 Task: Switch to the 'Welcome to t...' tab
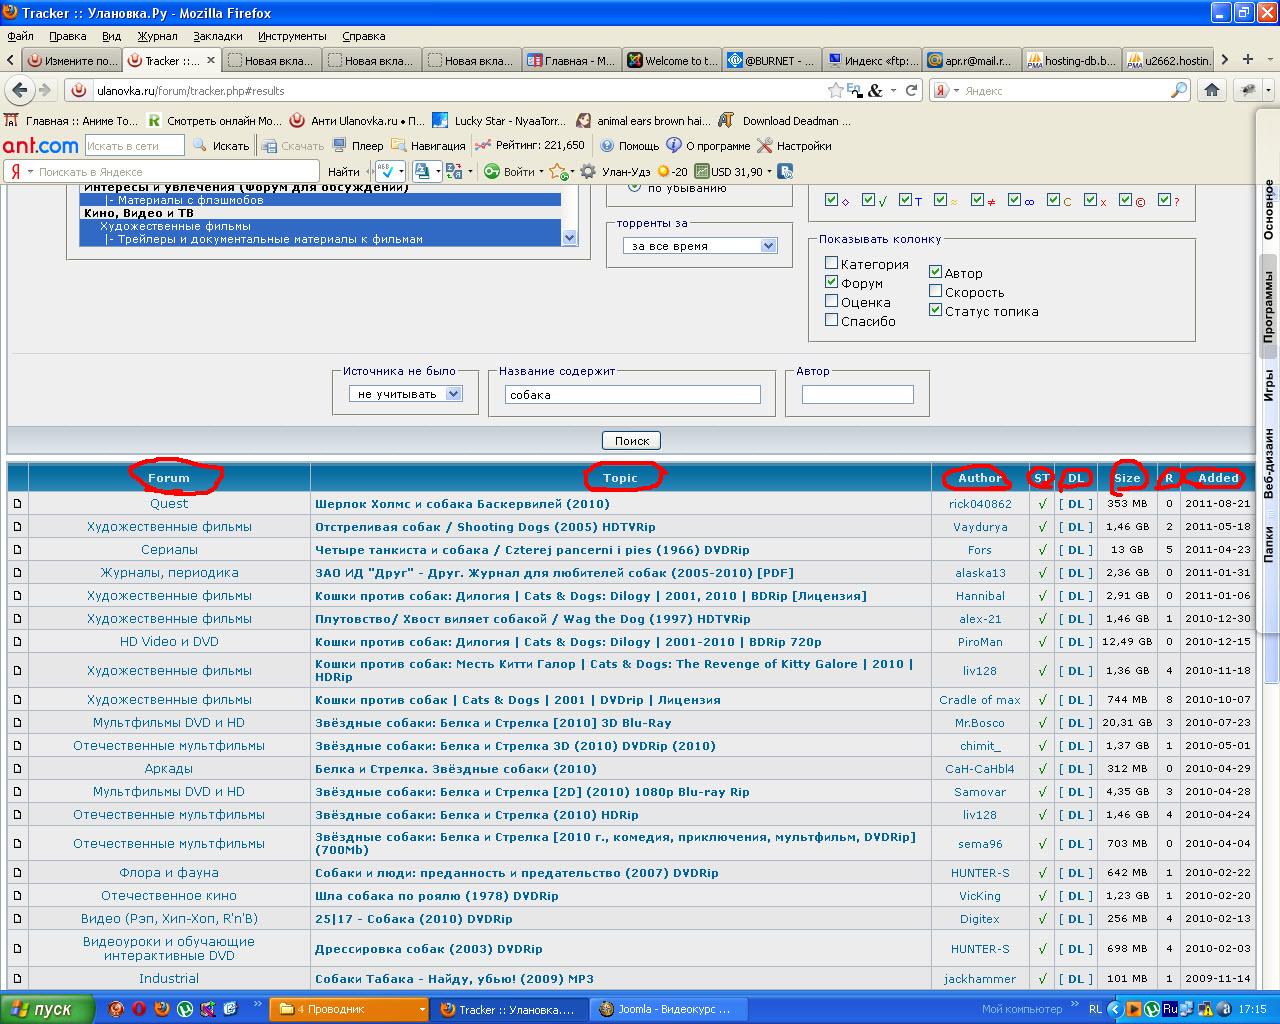672,61
